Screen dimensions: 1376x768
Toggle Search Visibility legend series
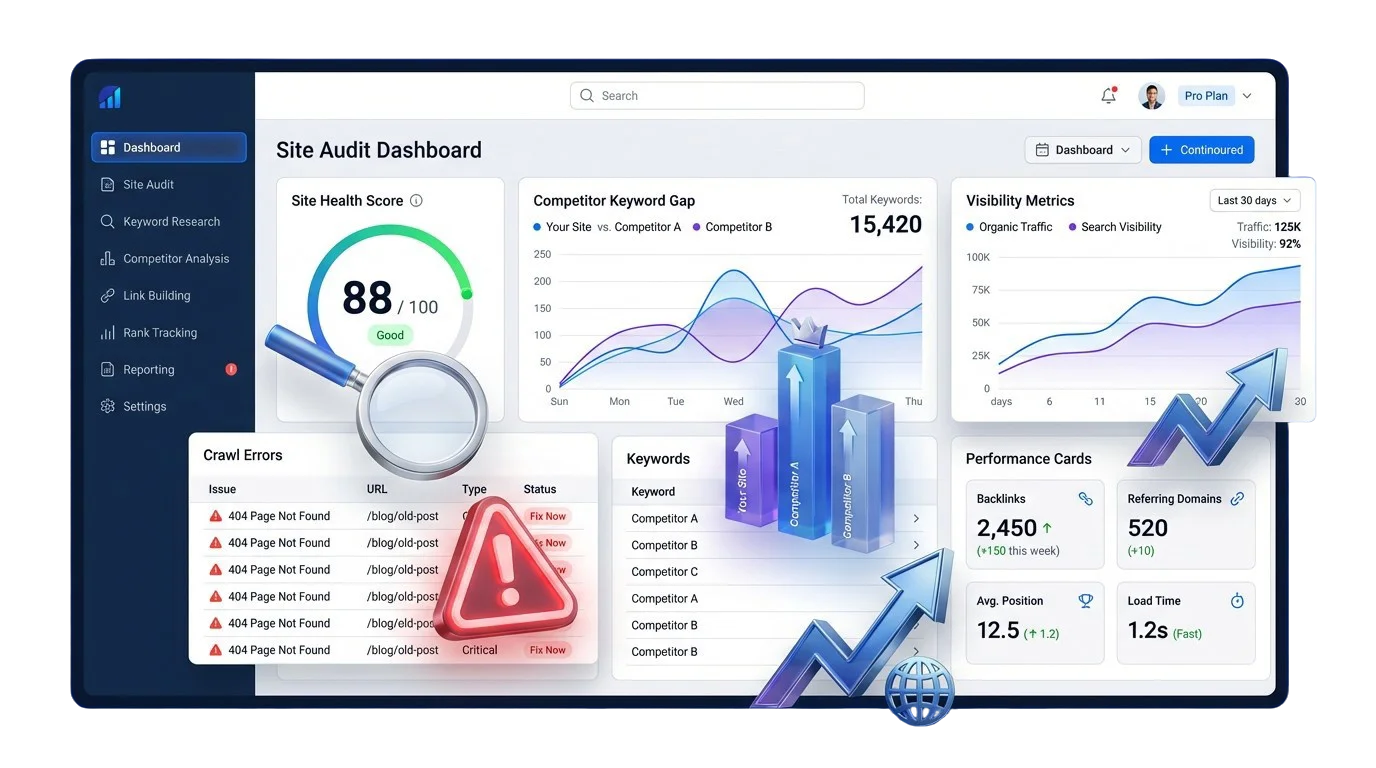pos(1114,227)
